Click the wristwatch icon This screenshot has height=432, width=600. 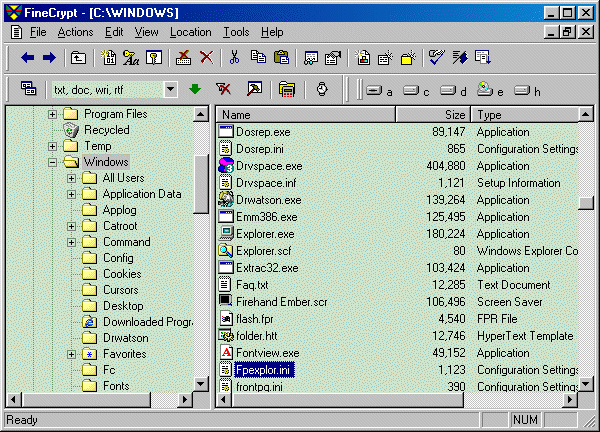[322, 89]
